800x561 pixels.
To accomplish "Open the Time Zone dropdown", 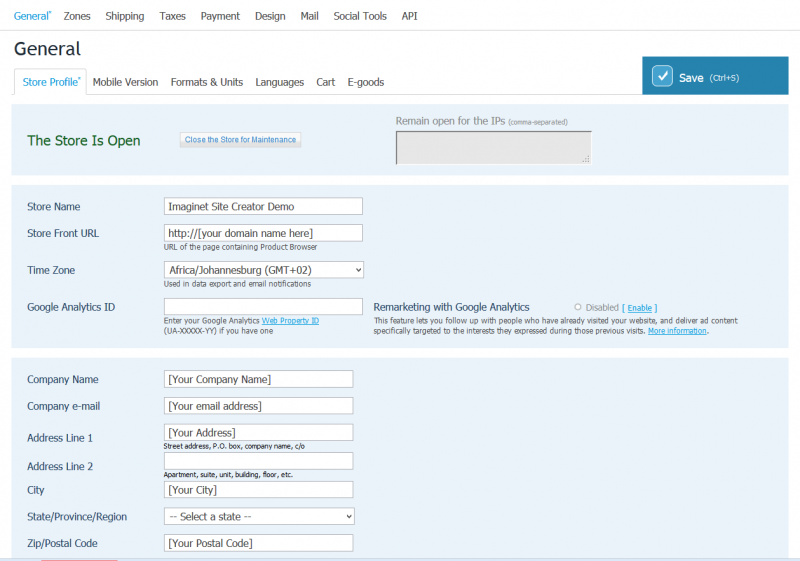I will (264, 270).
